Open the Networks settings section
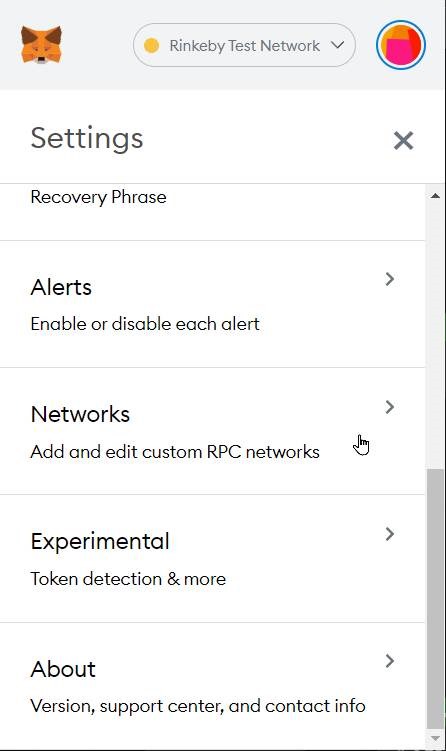Screen dimensions: 446x751 point(212,431)
